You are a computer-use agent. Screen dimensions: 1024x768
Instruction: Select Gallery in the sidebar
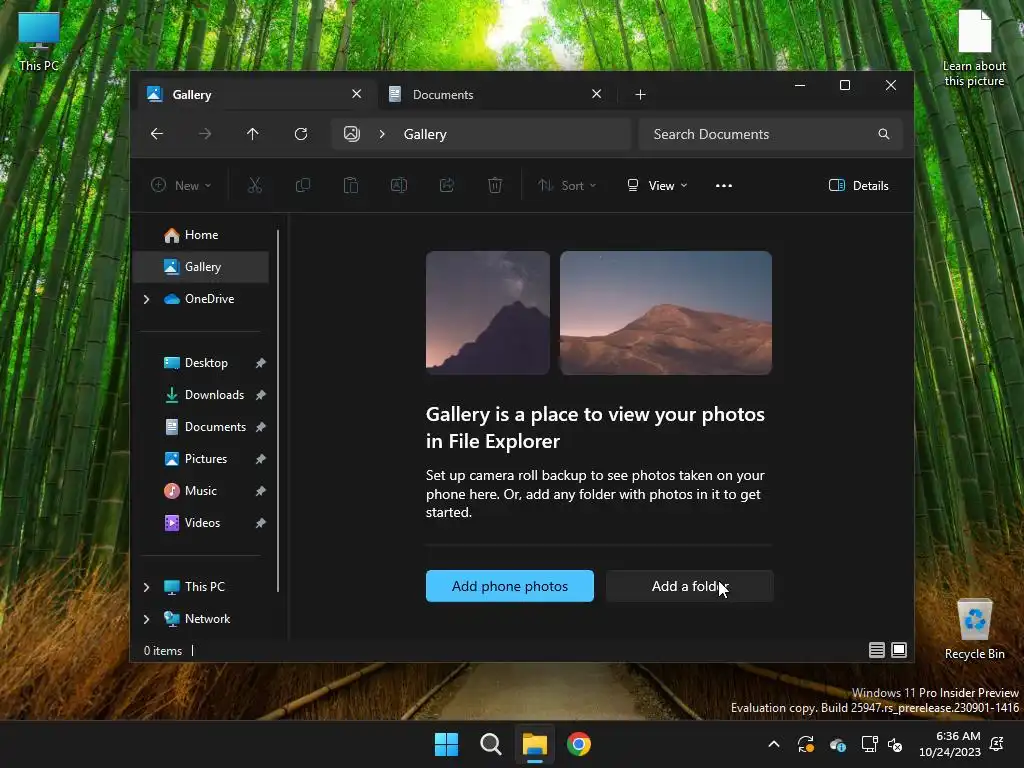click(201, 267)
